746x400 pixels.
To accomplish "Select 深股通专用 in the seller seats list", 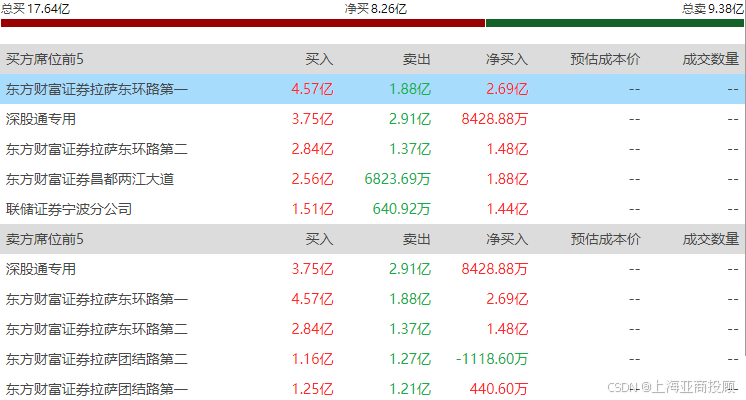I will [x=41, y=269].
